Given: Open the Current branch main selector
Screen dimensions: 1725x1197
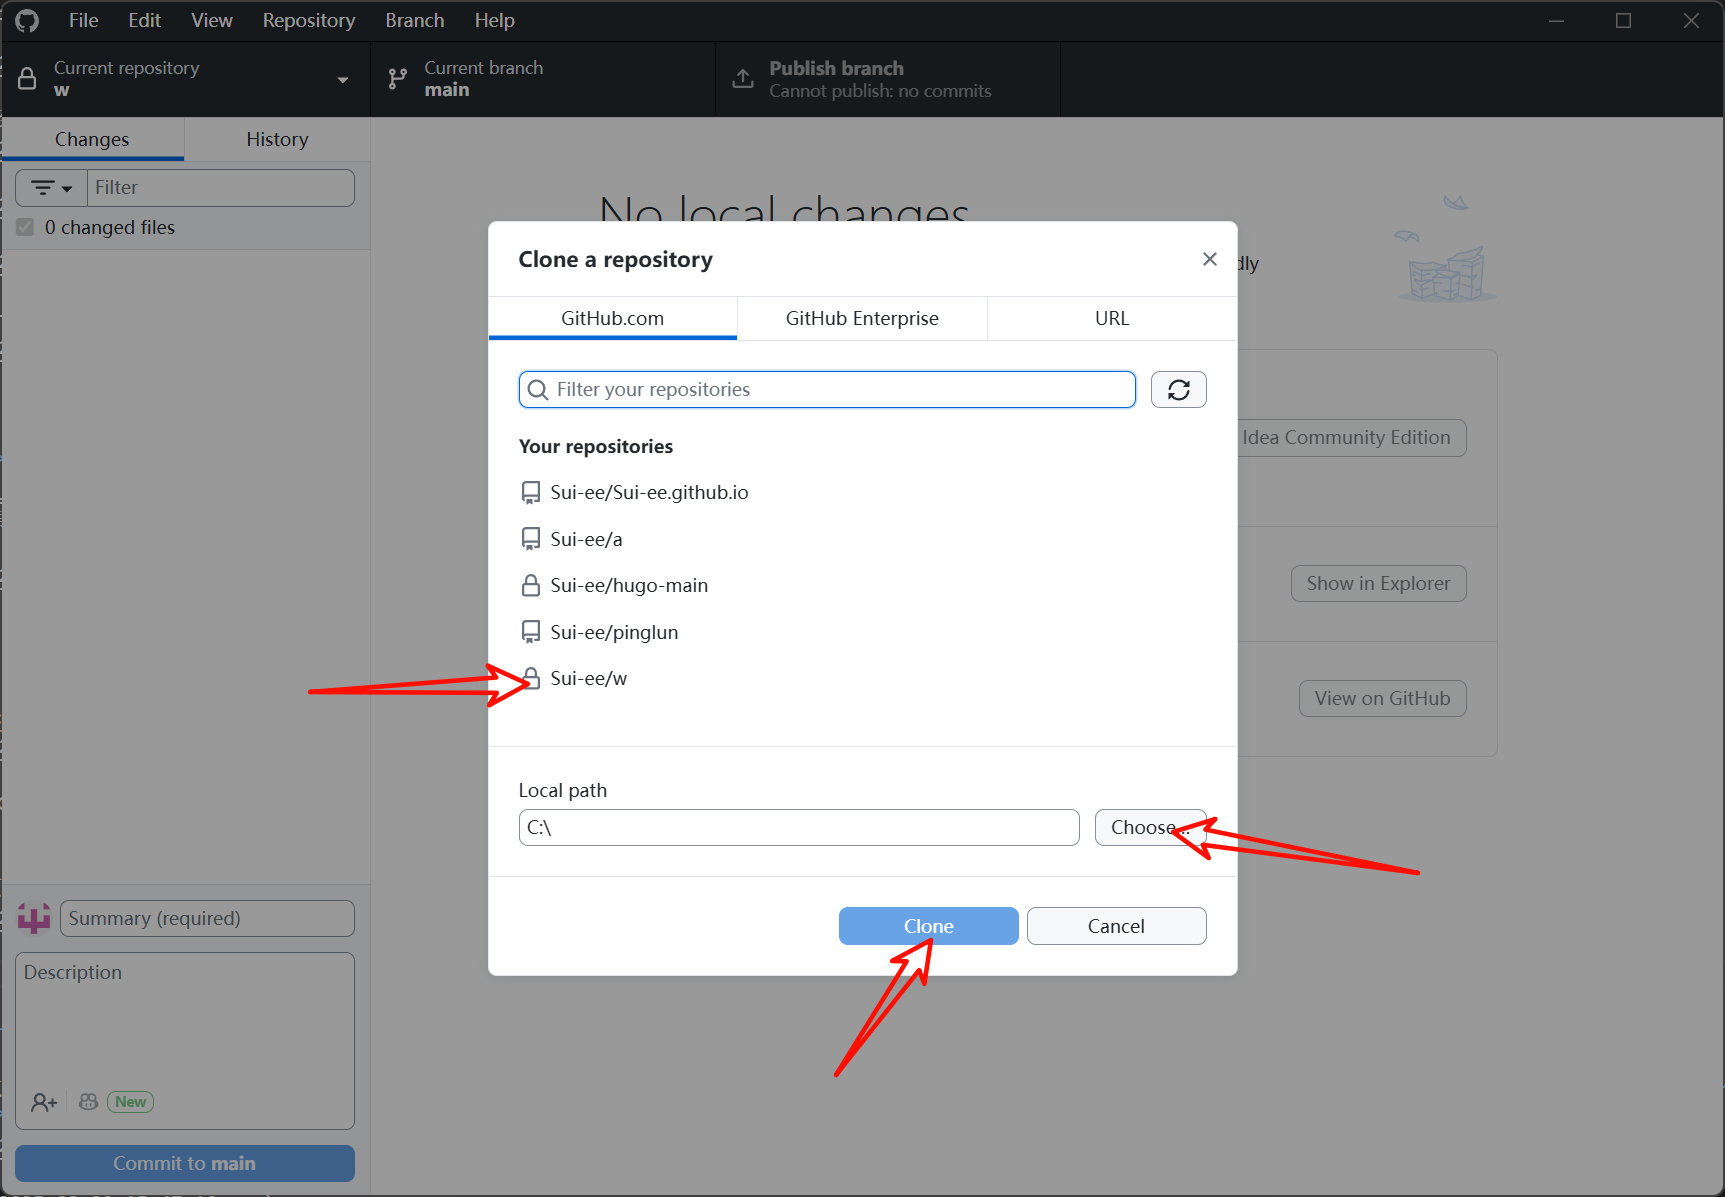Looking at the screenshot, I should click(x=543, y=79).
